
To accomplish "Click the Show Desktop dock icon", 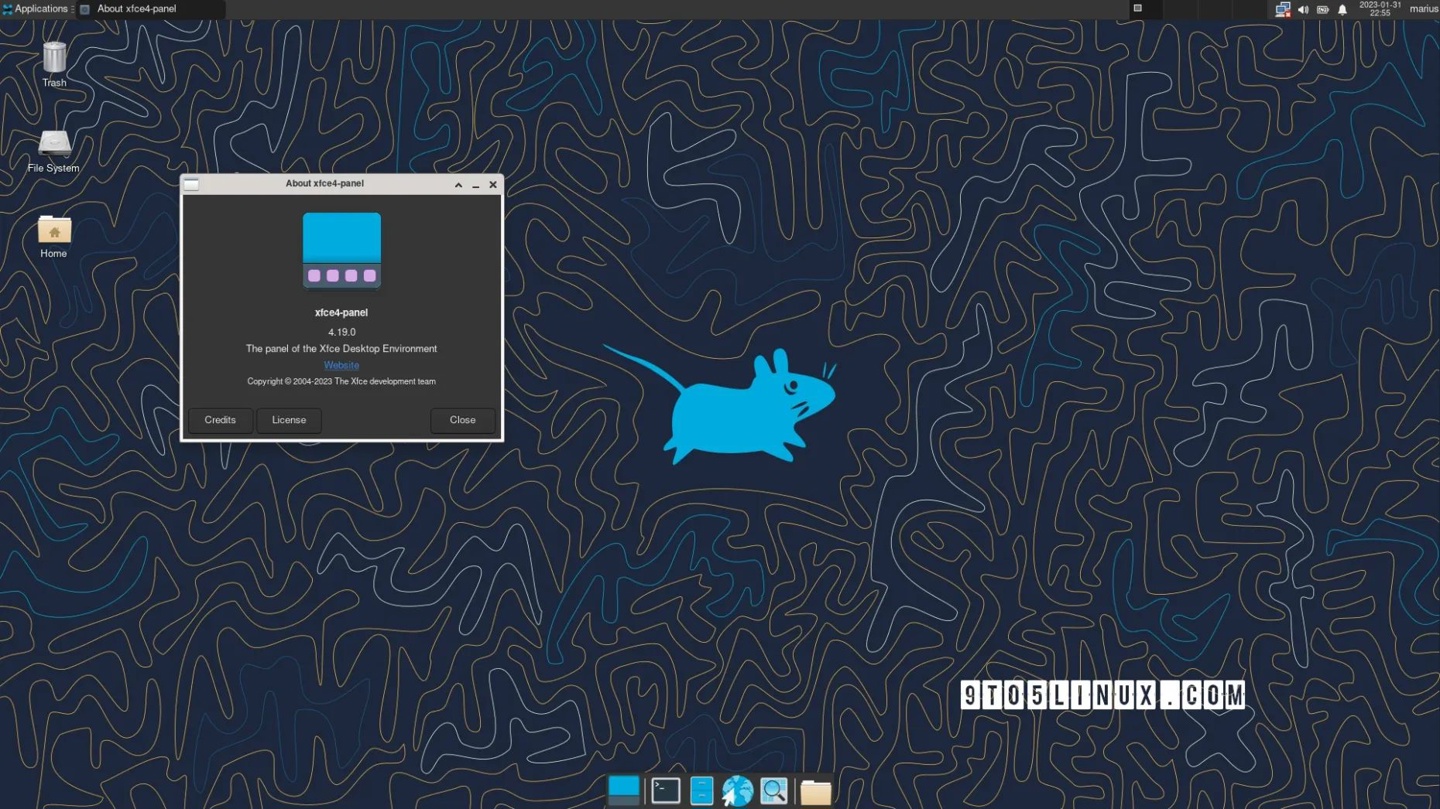I will click(623, 790).
